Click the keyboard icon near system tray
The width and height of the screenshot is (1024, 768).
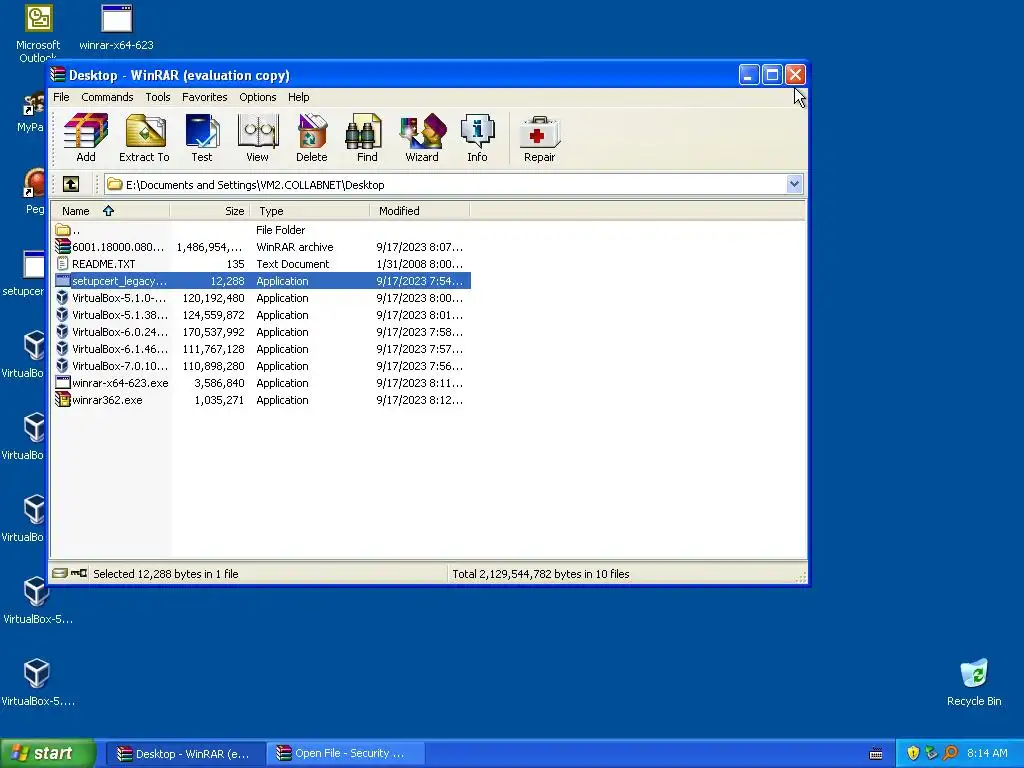click(x=876, y=754)
